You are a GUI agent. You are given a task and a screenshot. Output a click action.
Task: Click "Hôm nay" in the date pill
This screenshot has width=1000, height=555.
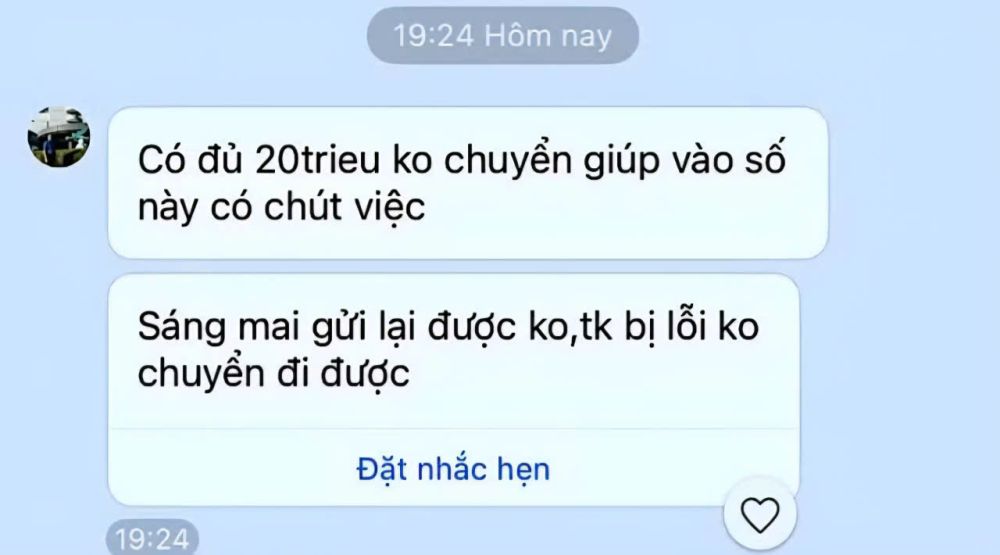548,36
